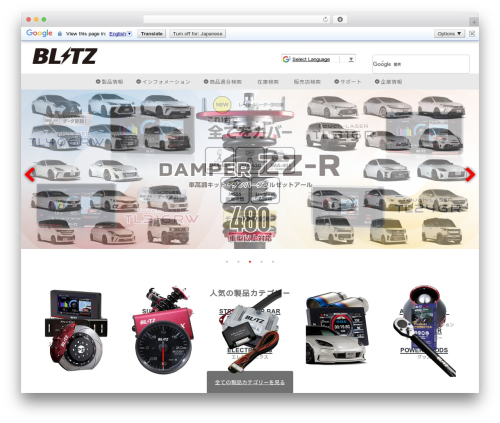Select the first carousel dot
This screenshot has height=423, width=500.
[227, 262]
